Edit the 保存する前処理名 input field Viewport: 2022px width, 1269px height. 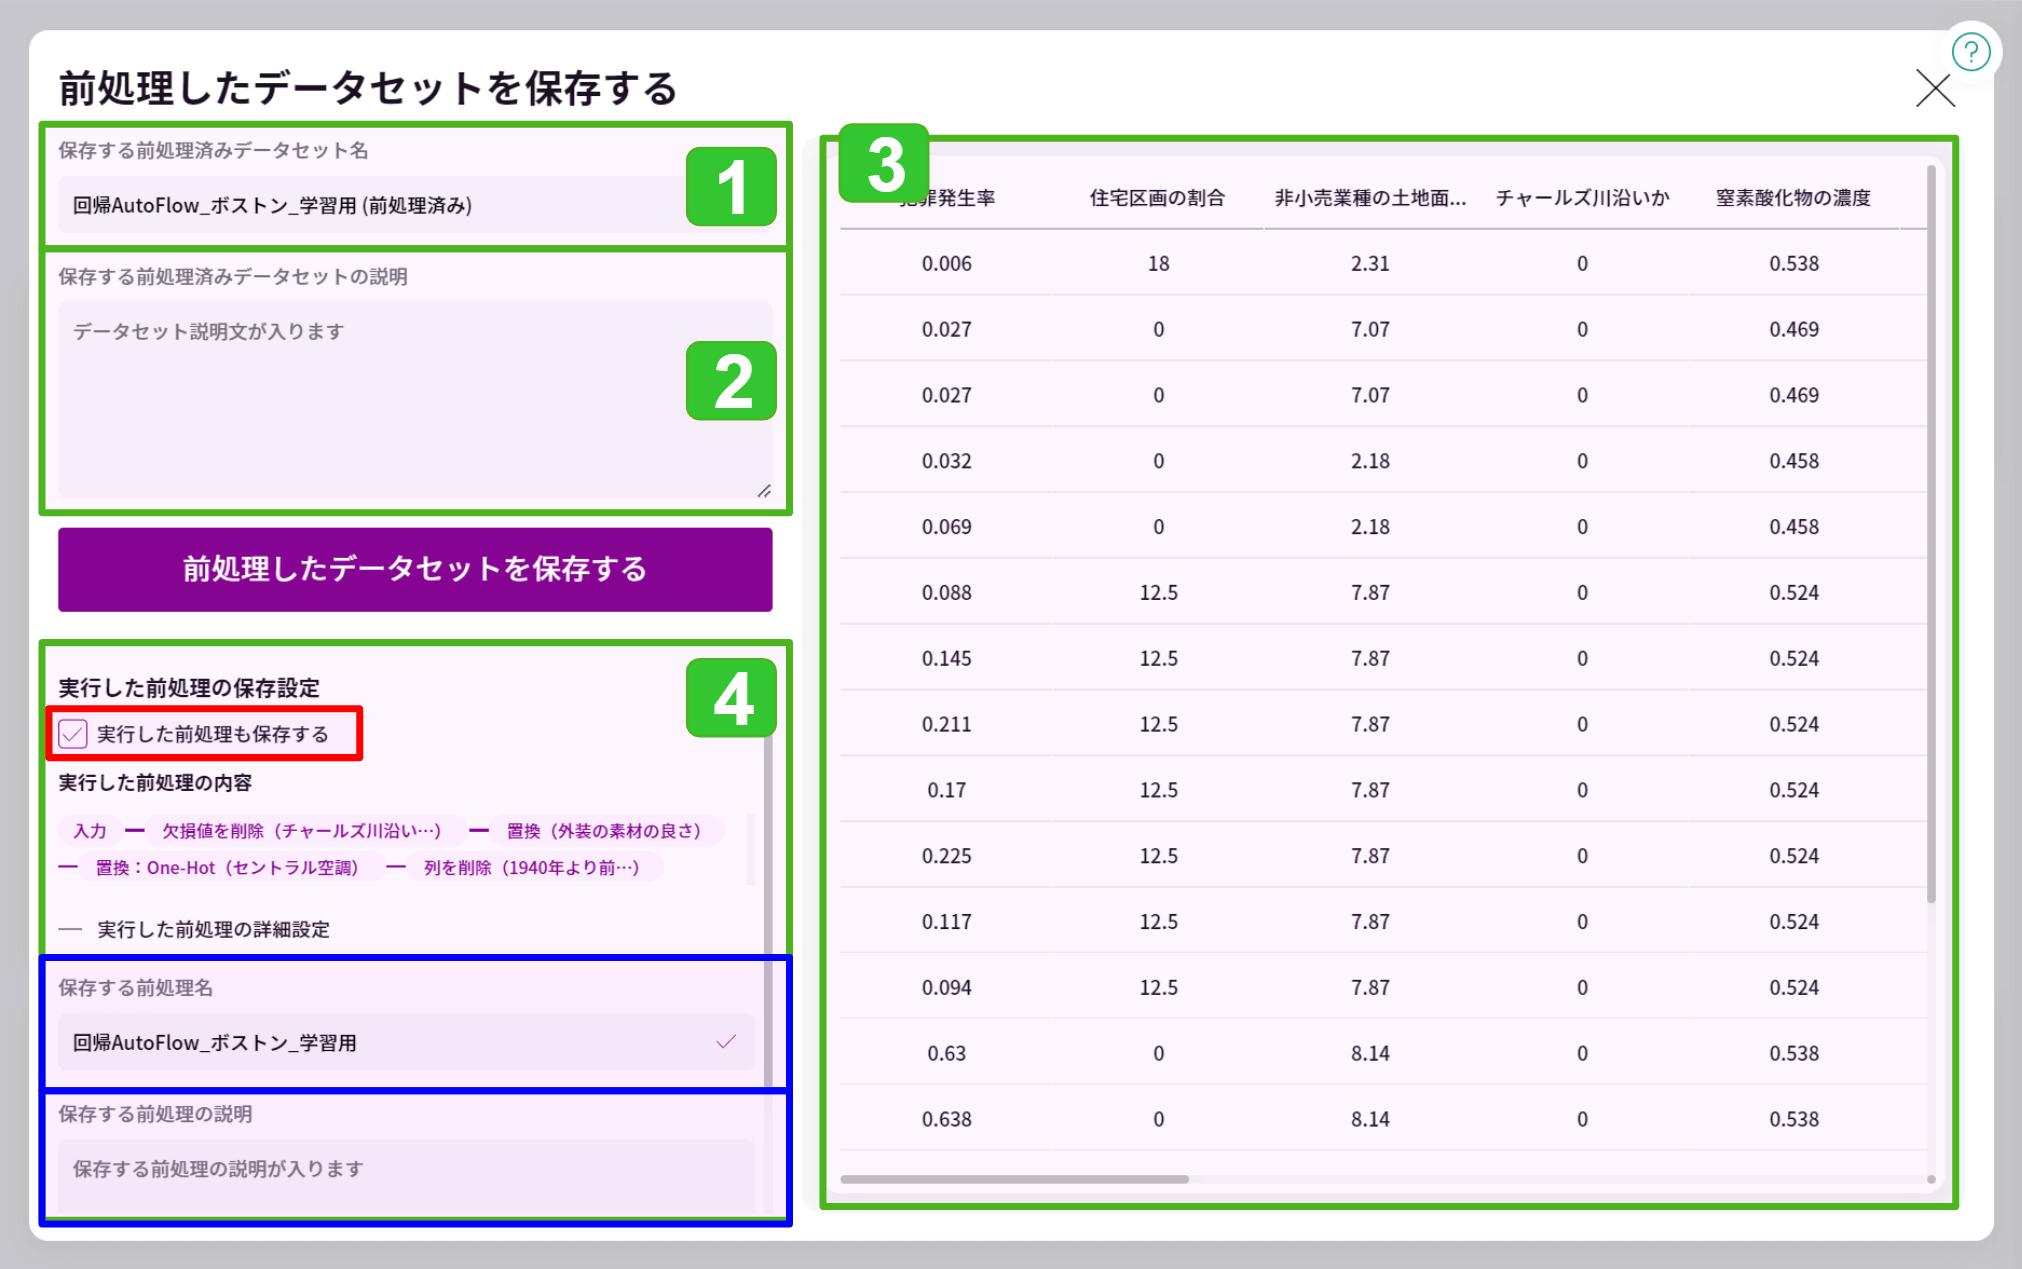point(406,1042)
